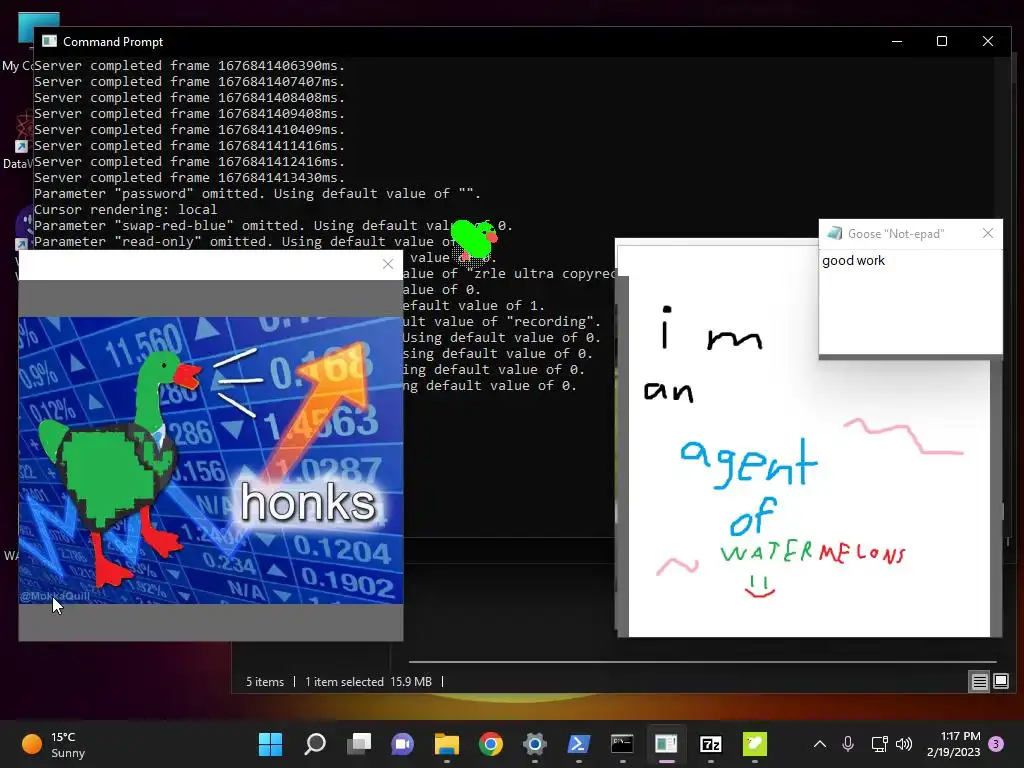Image resolution: width=1024 pixels, height=768 pixels.
Task: Click the microphone tray icon
Action: (x=848, y=744)
